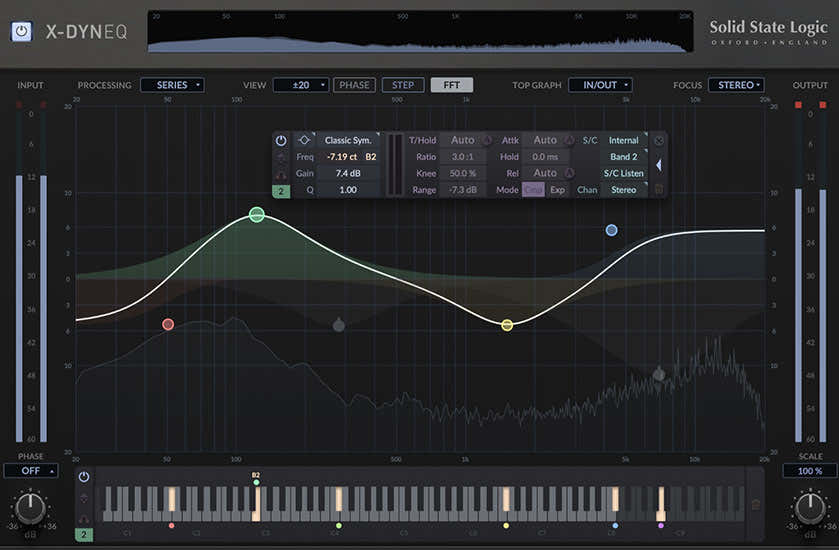Select the red band node on graph
Screen dimensions: 839x550
[168, 324]
